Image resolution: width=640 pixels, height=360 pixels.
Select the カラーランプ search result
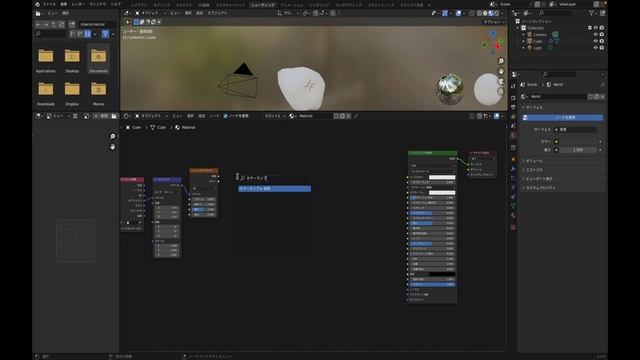click(275, 189)
